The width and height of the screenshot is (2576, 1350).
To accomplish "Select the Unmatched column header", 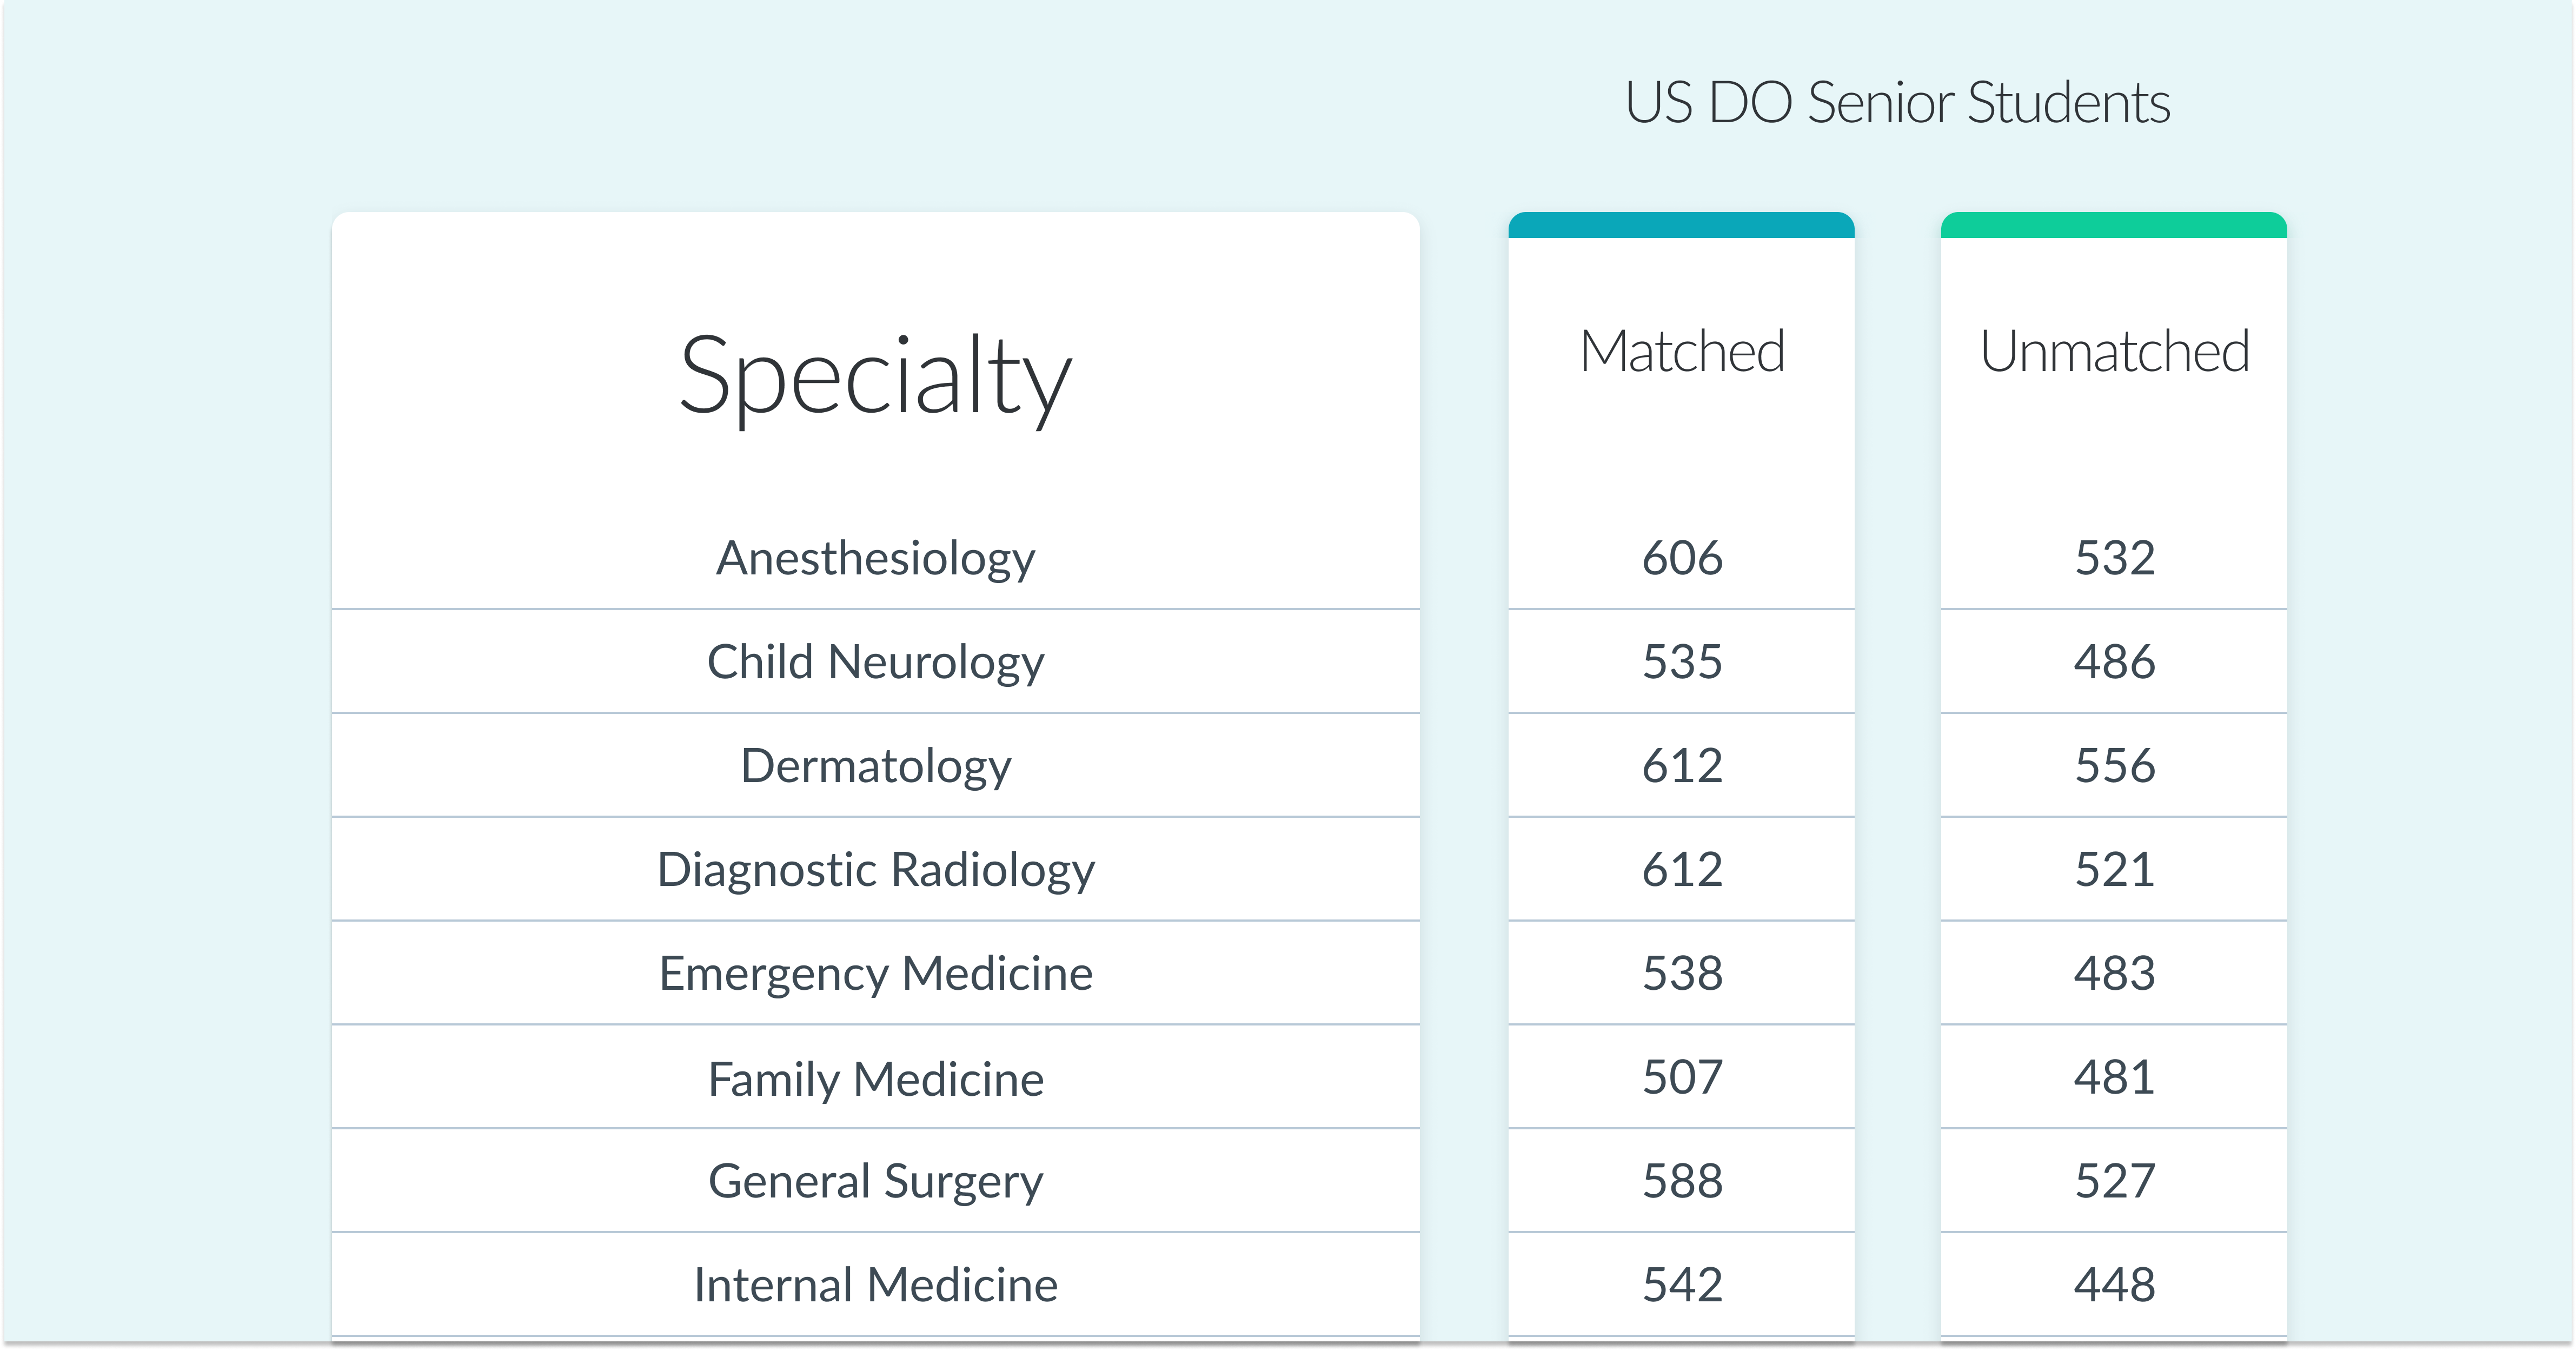I will coord(2114,352).
